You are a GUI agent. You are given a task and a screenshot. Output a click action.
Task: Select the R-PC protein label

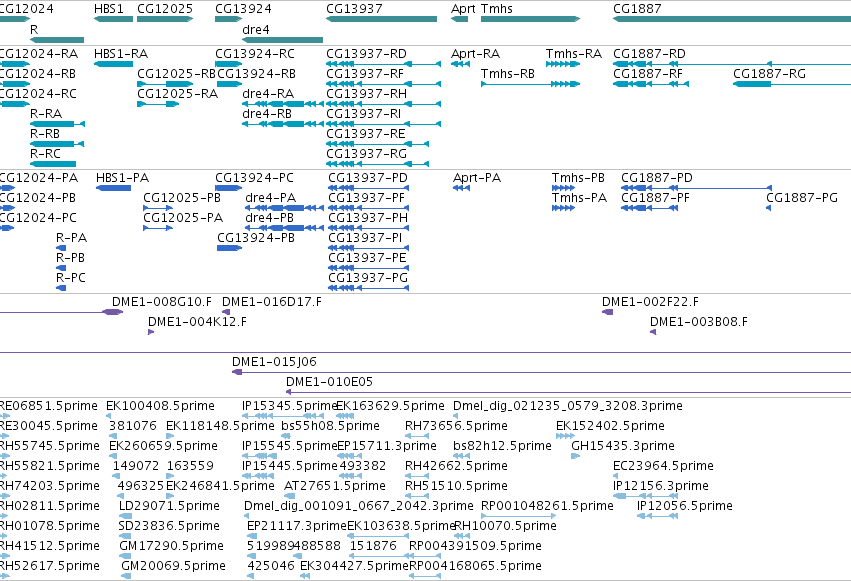coord(71,278)
